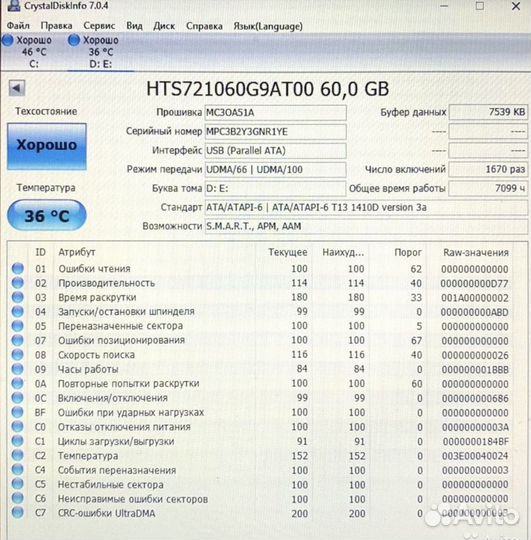This screenshot has width=531, height=540.
Task: Select the Ошибки чтения attribute text
Action: (94, 269)
